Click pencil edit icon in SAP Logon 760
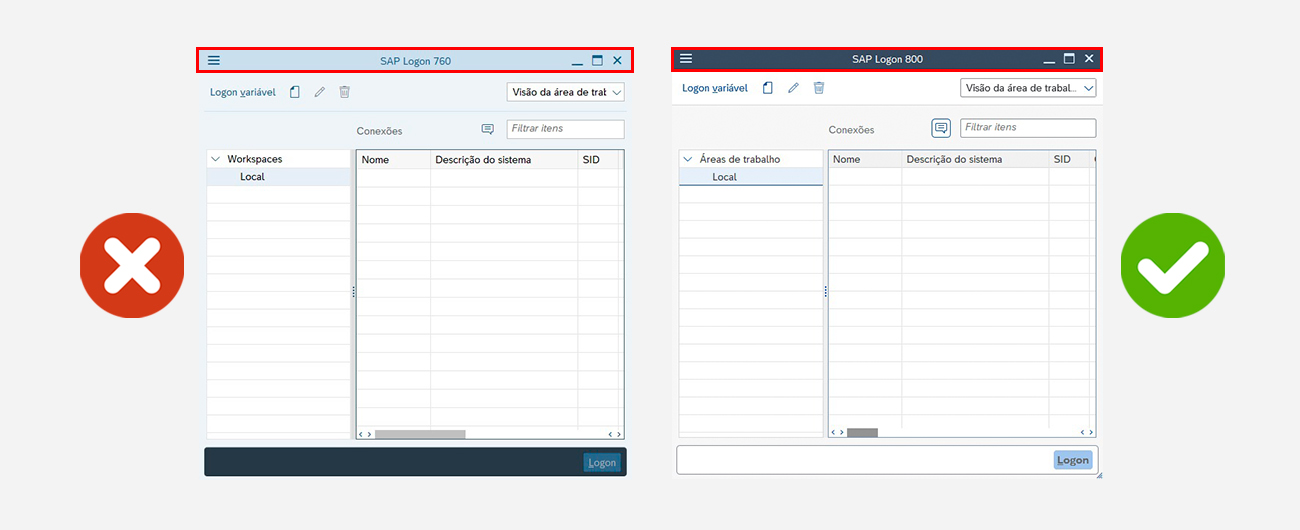The width and height of the screenshot is (1300, 530). tap(320, 92)
